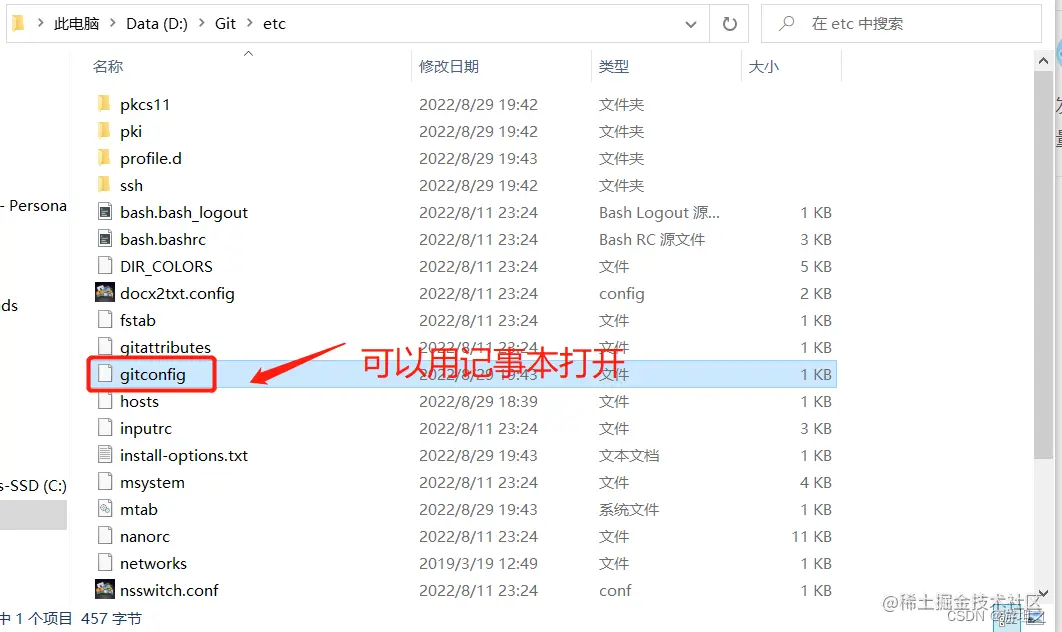Select the Personal item in sidebar
1062x632 pixels.
pyautogui.click(x=33, y=205)
